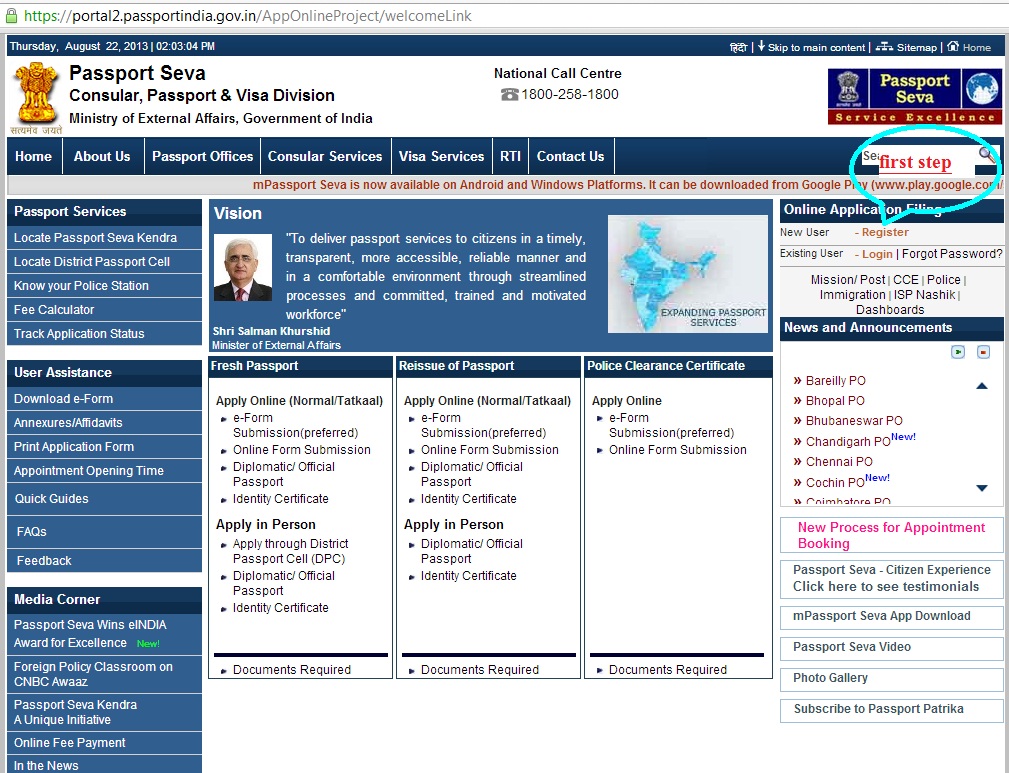Click the stop button in News and Announcements
This screenshot has width=1009, height=773.
[983, 352]
